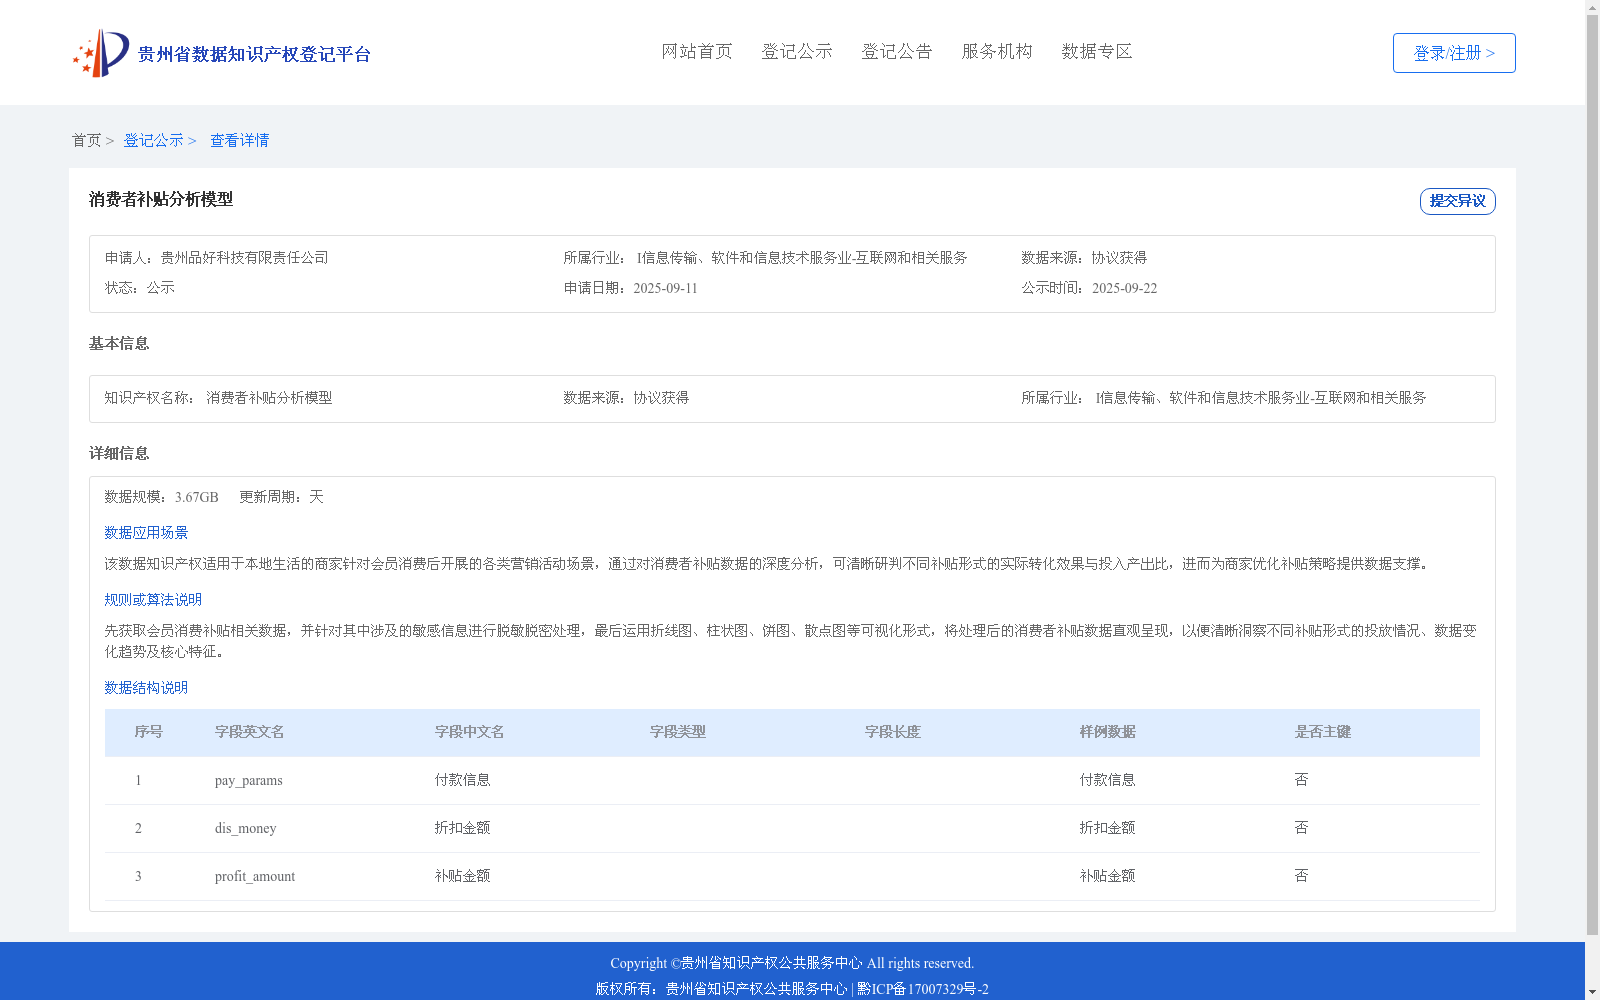
Task: Click the 详细信息 section heading
Action: pyautogui.click(x=119, y=453)
